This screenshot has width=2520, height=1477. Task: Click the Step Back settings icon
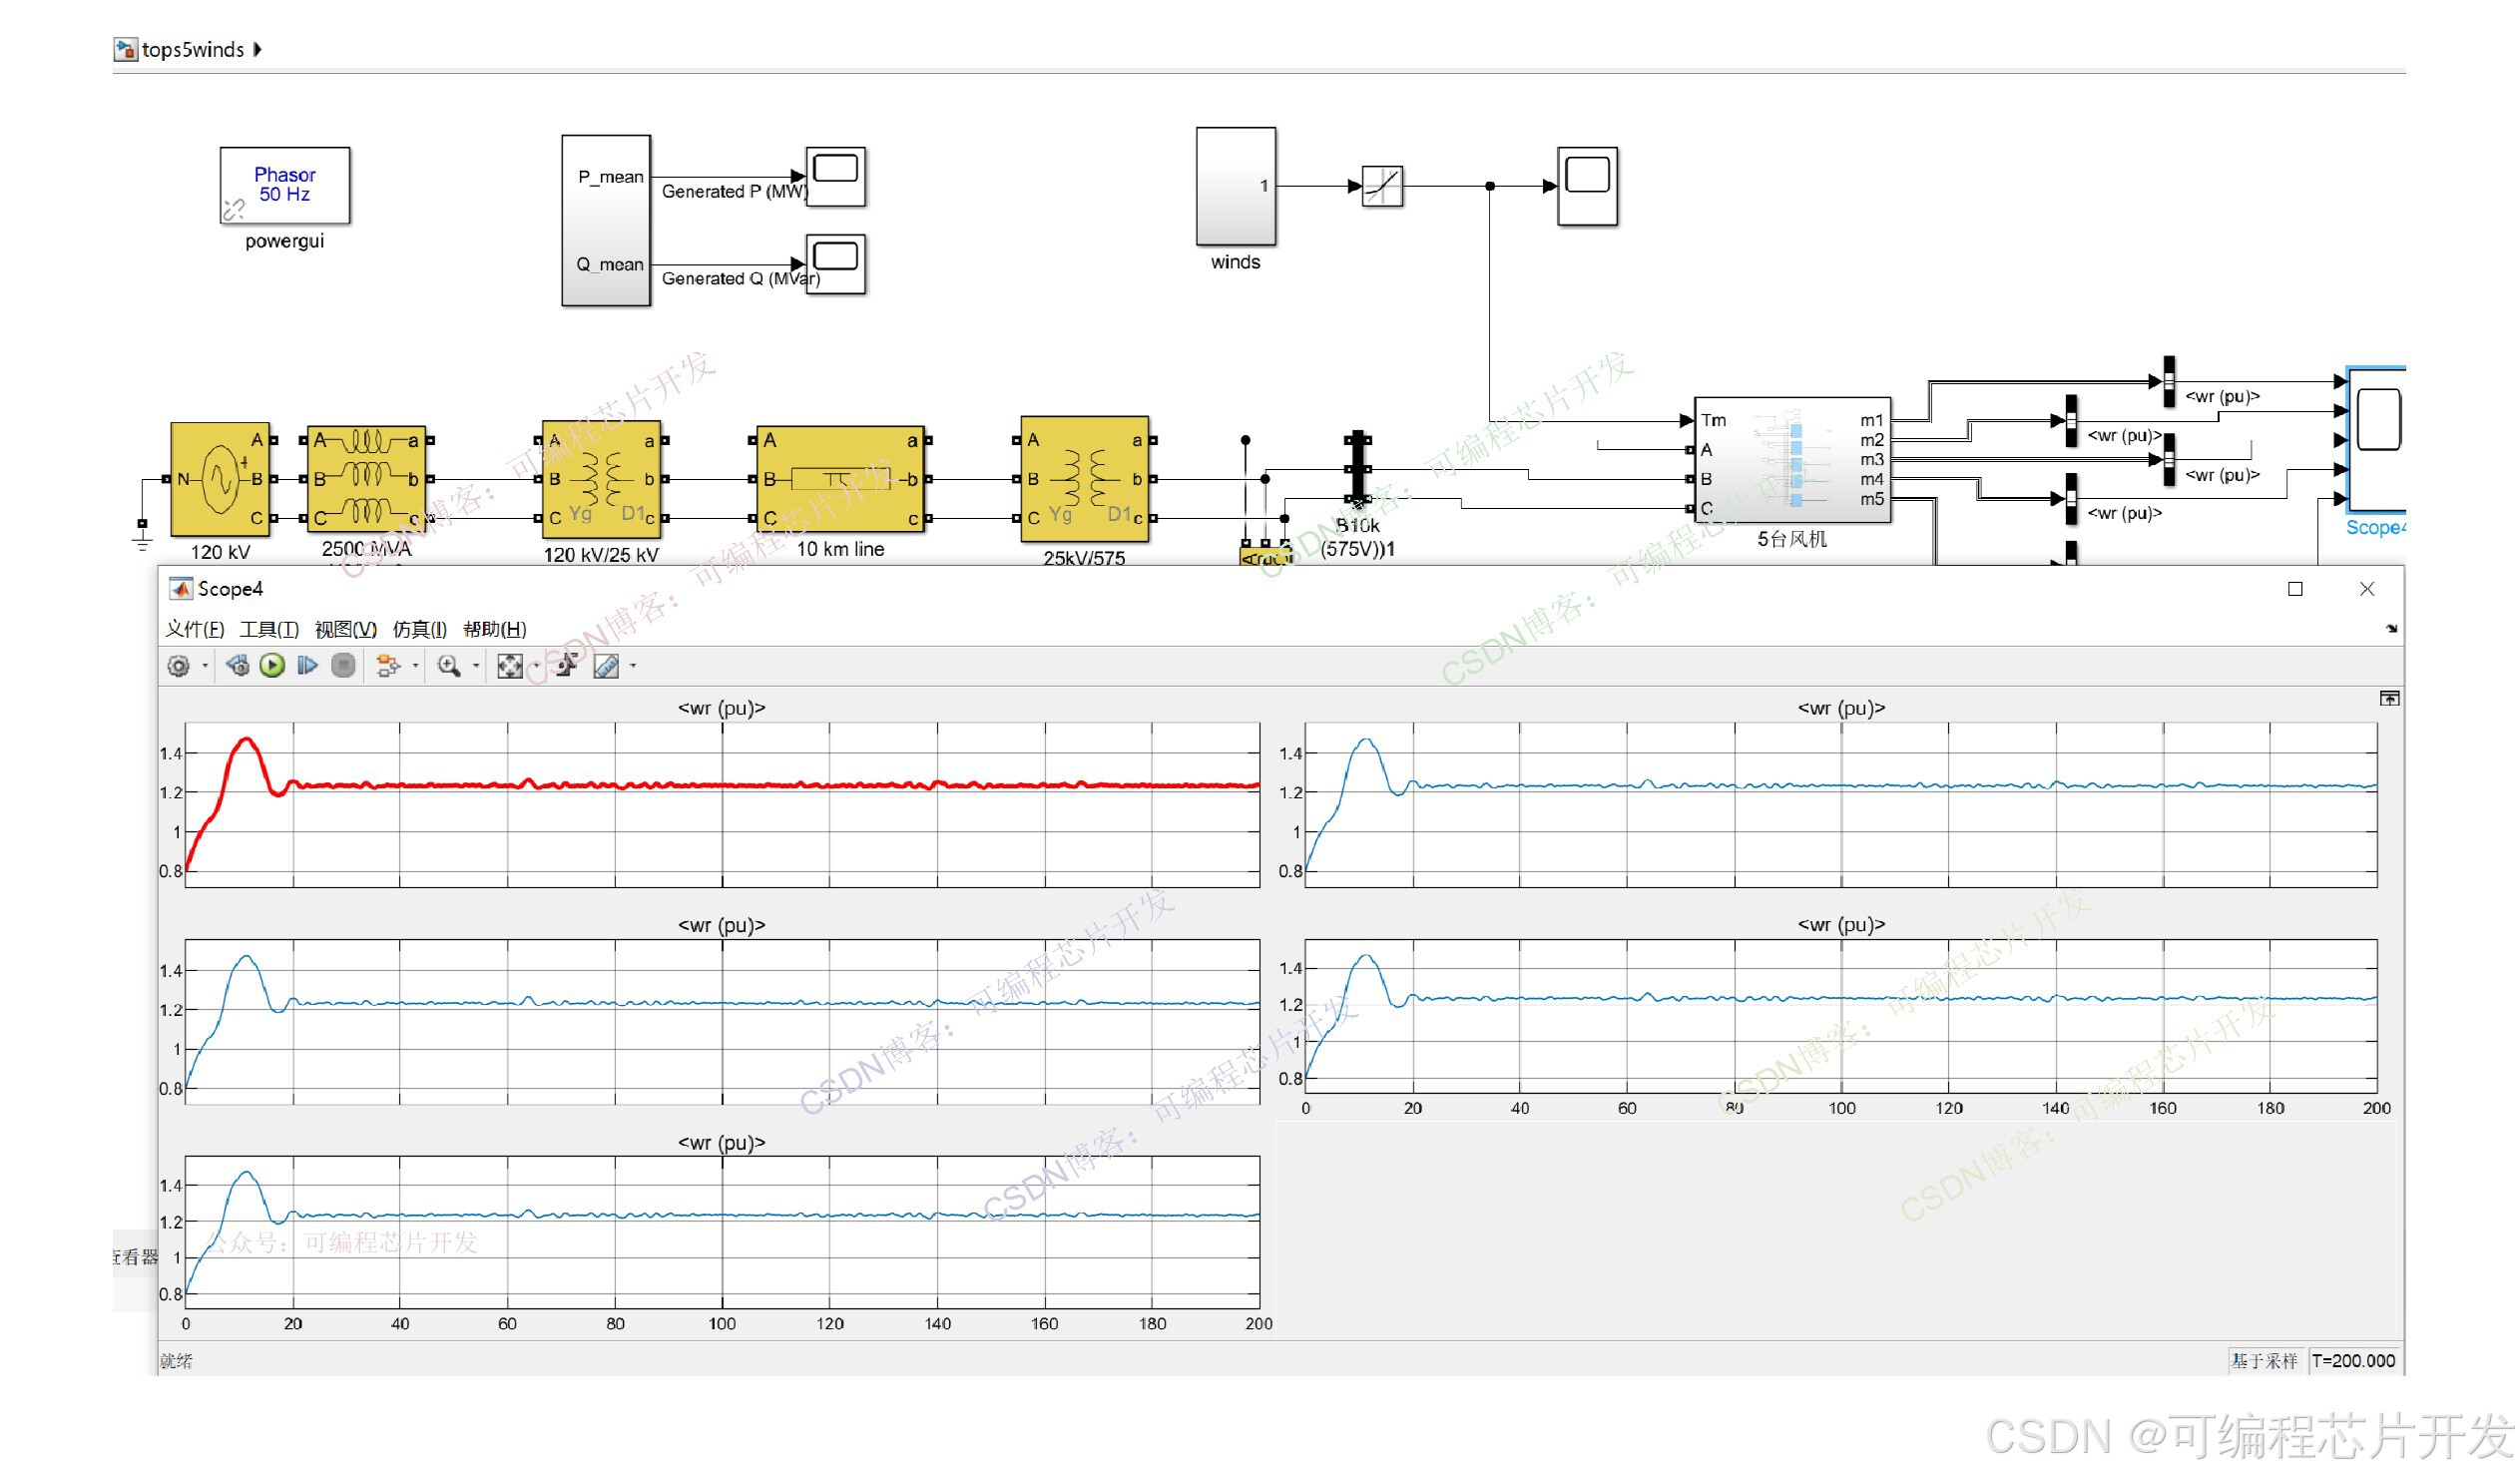[237, 666]
